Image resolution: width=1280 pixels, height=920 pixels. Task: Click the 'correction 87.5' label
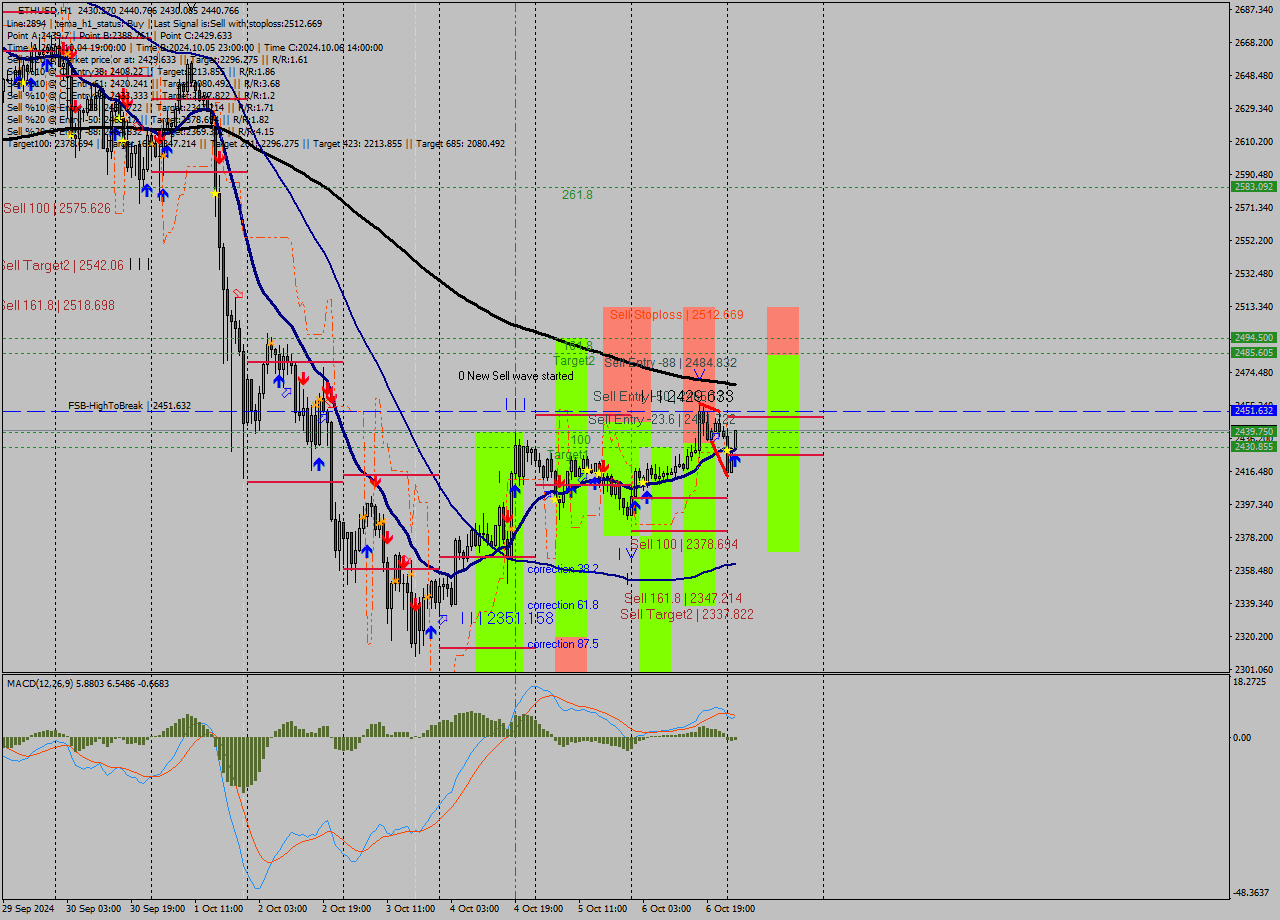pos(563,644)
